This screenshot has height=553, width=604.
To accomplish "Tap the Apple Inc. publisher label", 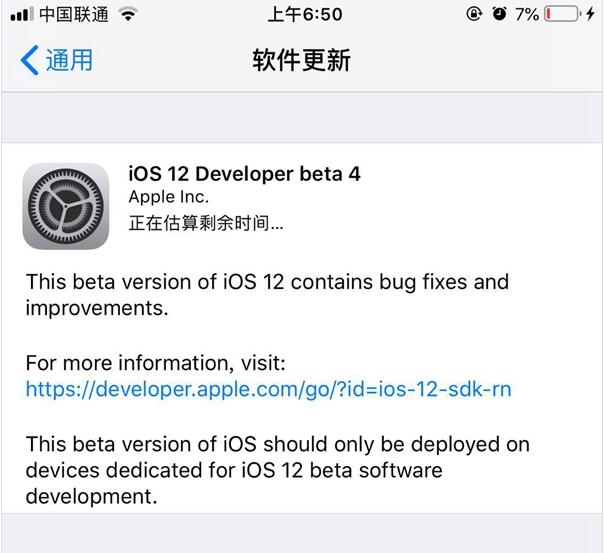I will [169, 198].
